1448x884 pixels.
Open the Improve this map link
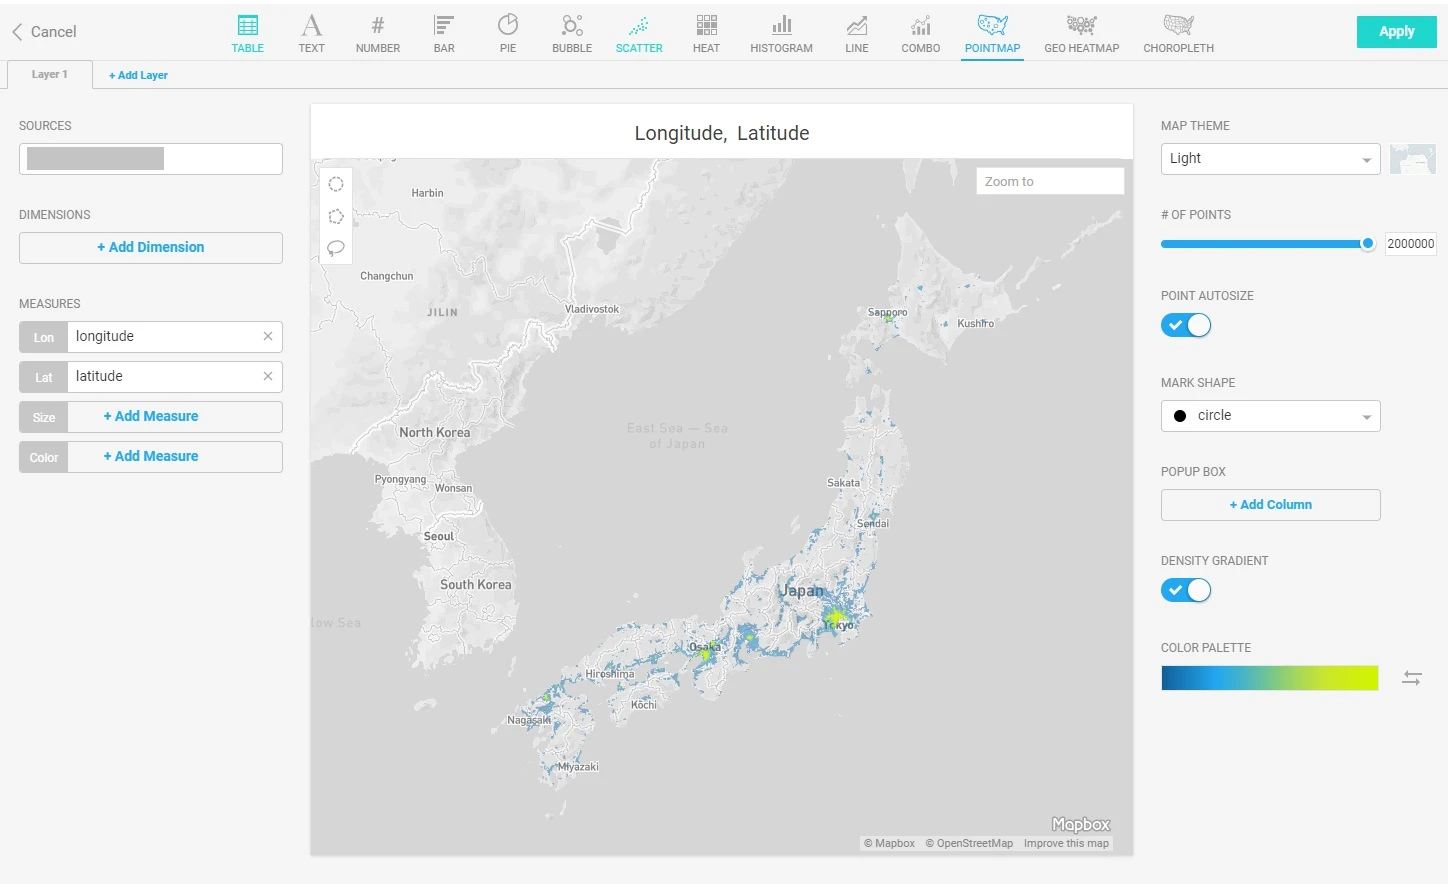[x=1066, y=844]
